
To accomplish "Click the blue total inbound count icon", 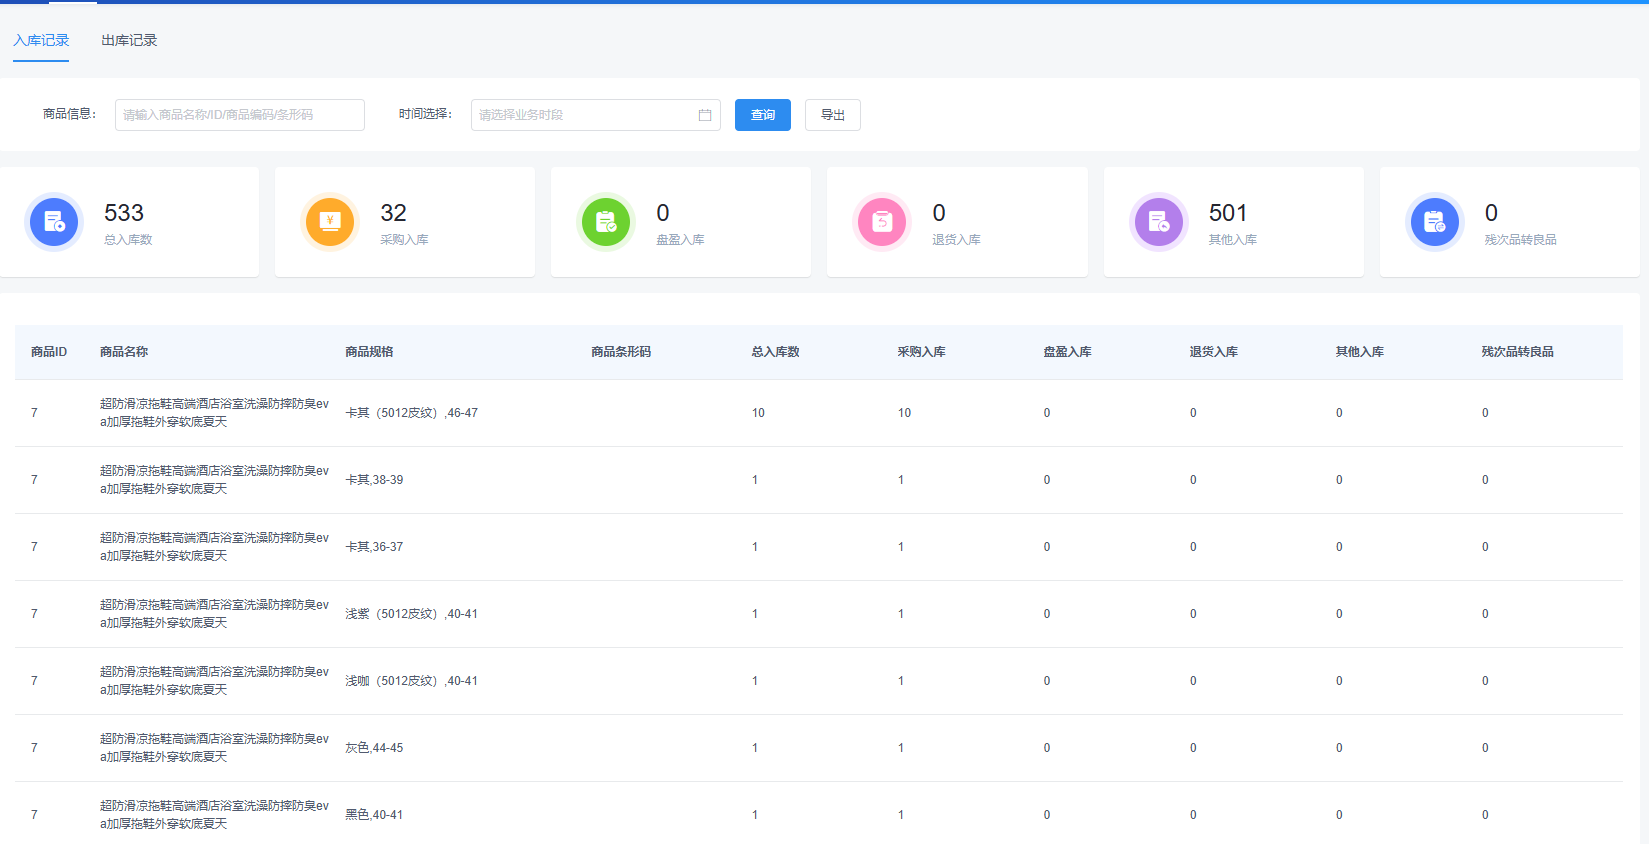I will pos(54,222).
